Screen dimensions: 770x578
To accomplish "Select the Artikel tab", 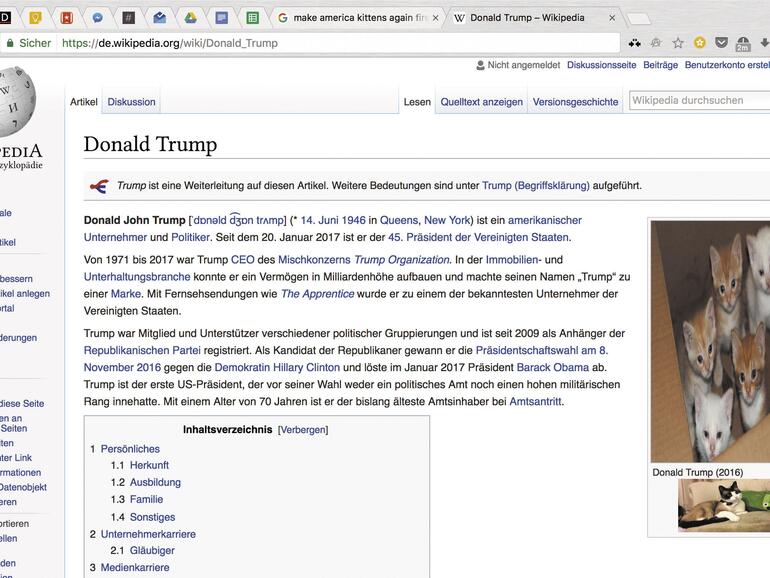I will coord(84,102).
